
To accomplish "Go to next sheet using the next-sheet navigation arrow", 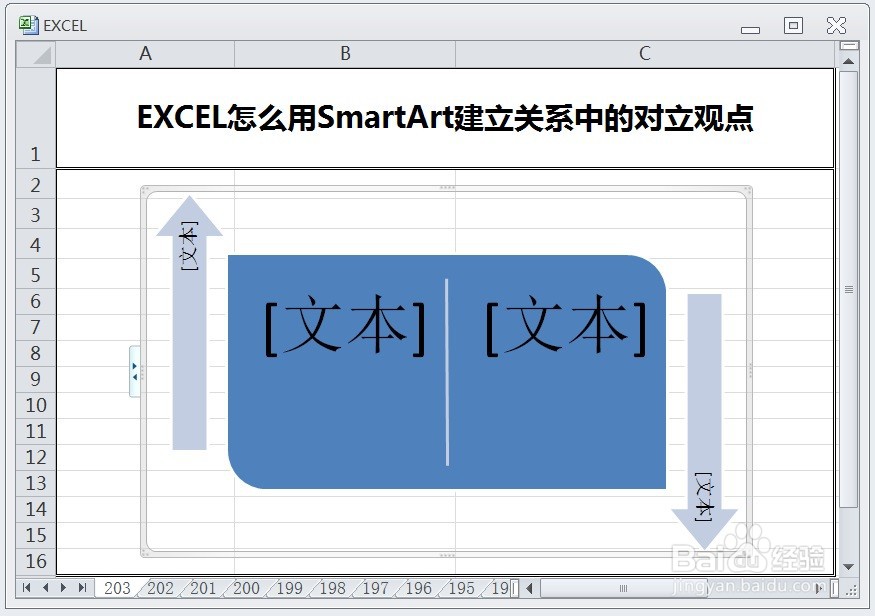I will (63, 588).
